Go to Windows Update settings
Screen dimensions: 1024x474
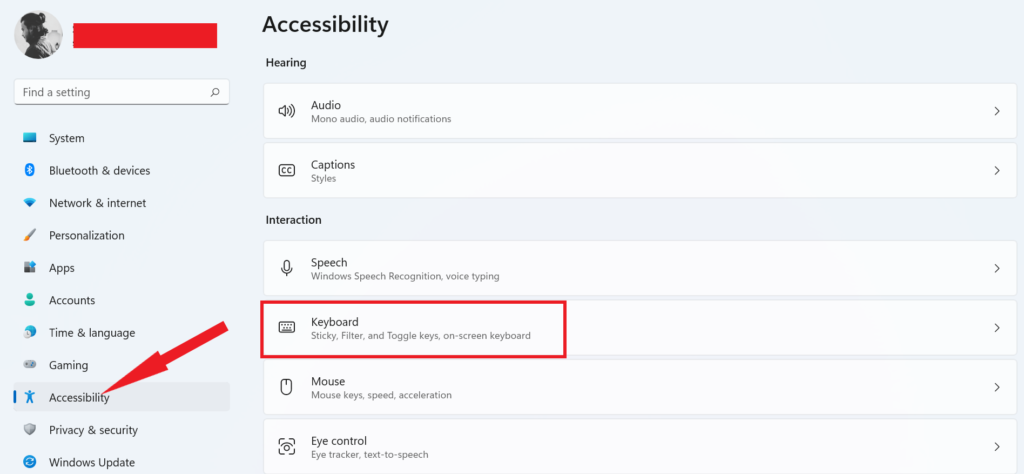(x=121, y=462)
